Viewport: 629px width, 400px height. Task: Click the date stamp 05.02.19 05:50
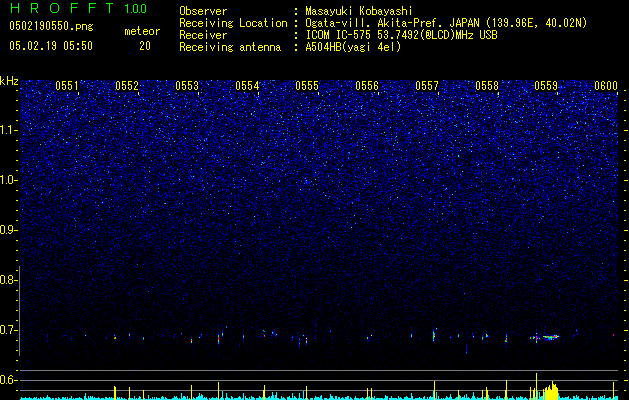(51, 46)
